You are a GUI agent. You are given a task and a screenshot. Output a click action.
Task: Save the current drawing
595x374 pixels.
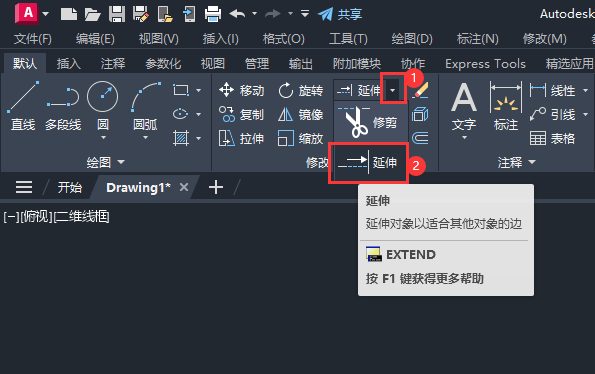click(116, 14)
